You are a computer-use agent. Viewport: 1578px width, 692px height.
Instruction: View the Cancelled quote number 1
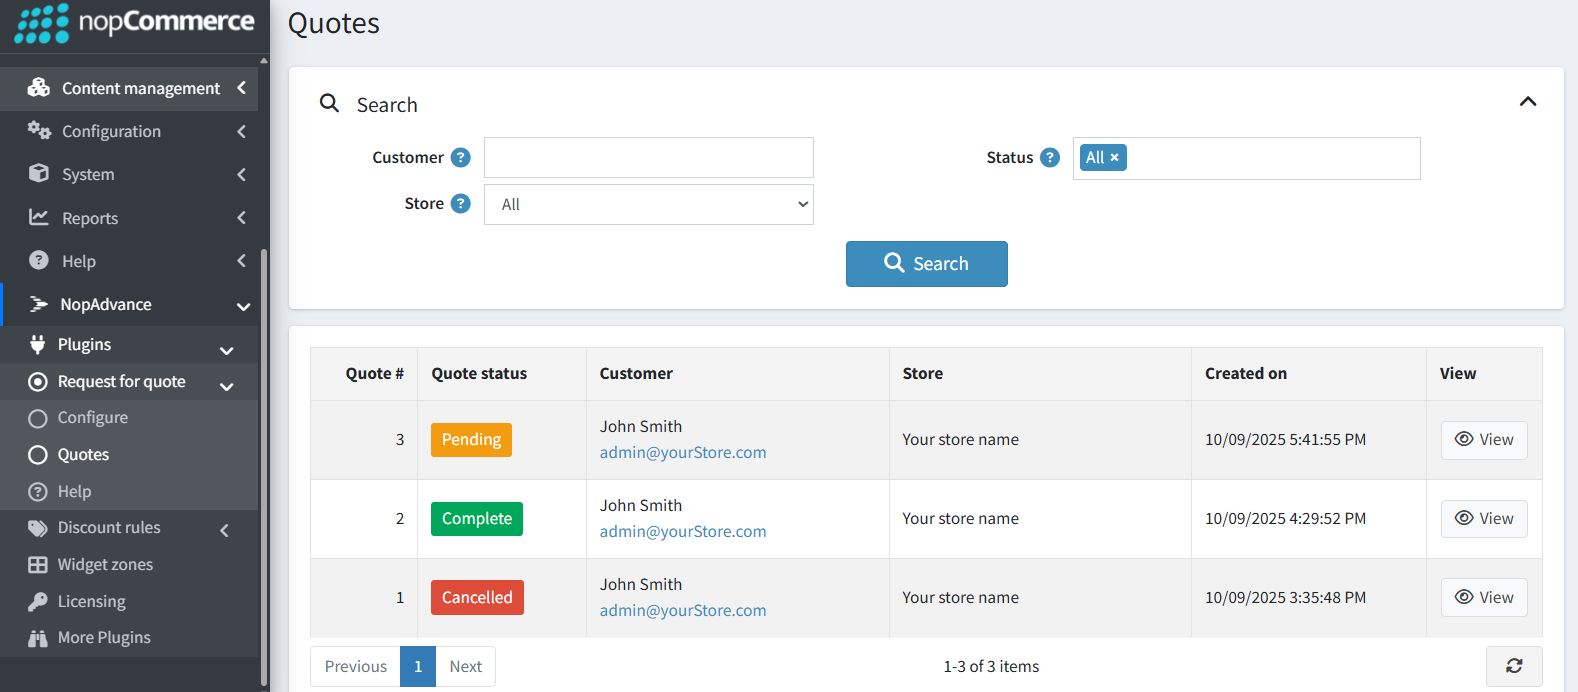coord(1483,598)
